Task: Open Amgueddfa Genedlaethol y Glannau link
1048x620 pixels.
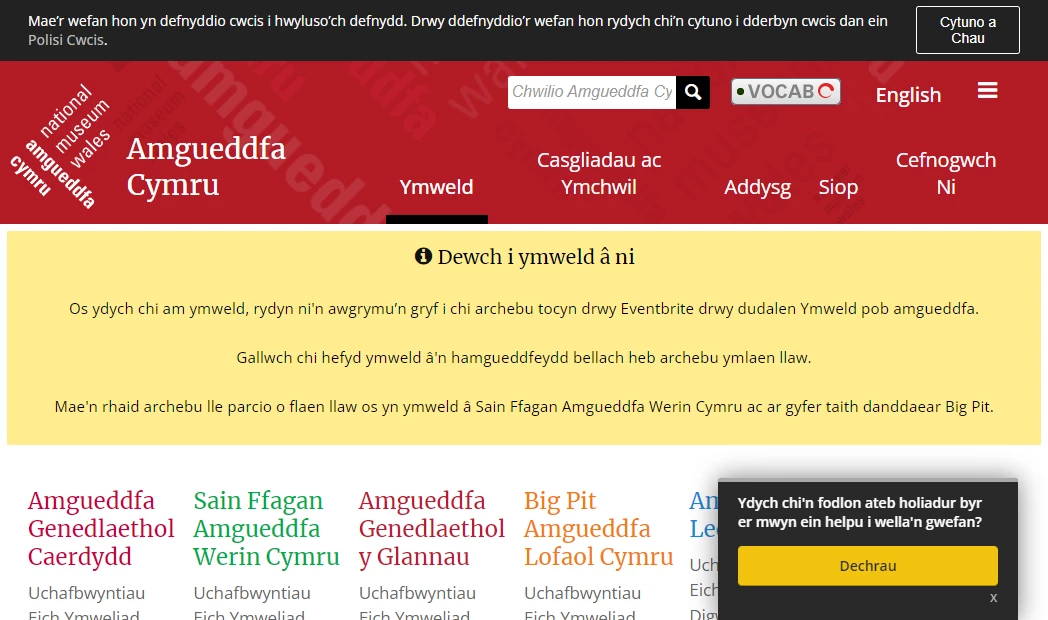Action: (x=431, y=529)
